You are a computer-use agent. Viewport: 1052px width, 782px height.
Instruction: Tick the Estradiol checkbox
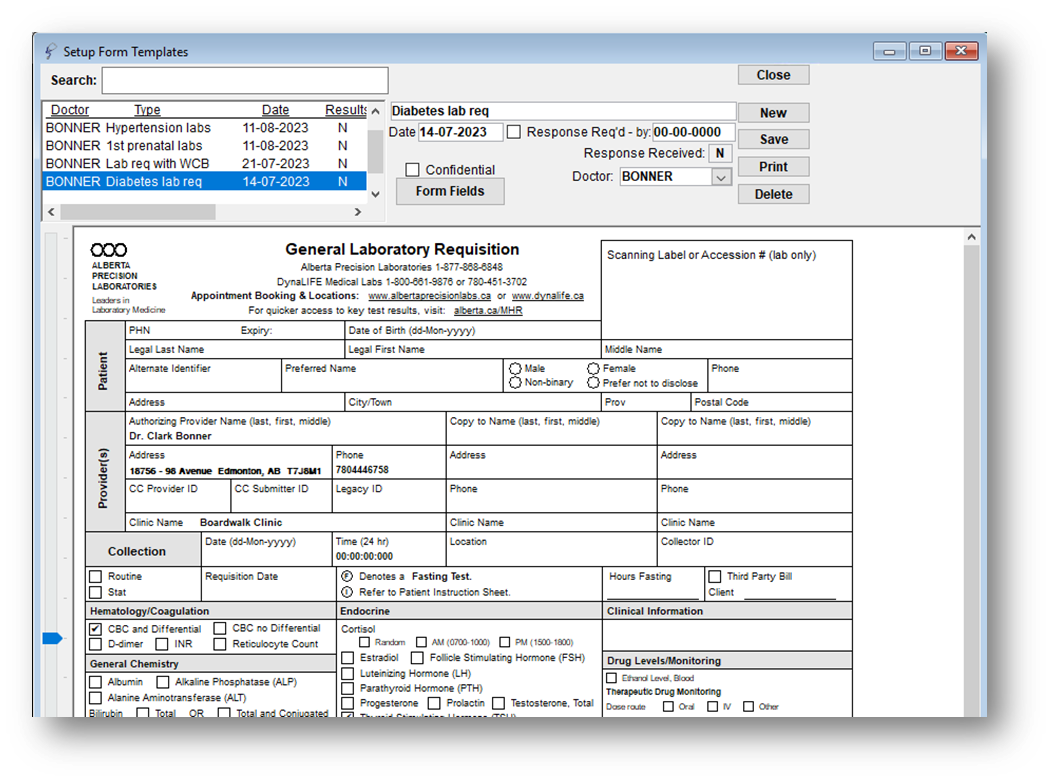point(348,658)
